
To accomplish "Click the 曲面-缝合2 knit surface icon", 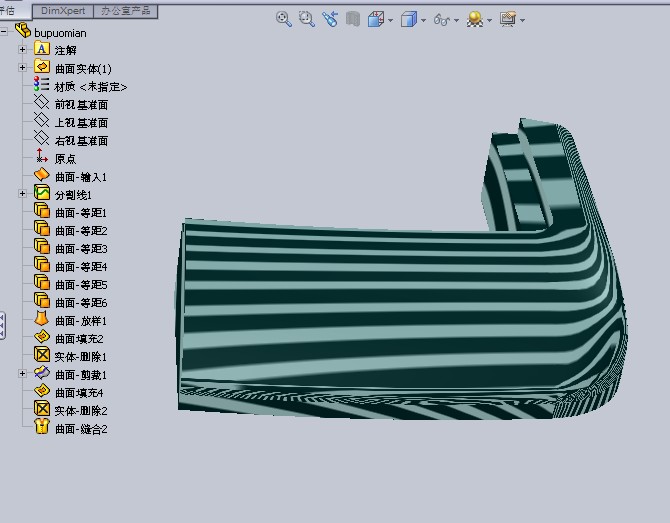I will tap(42, 426).
